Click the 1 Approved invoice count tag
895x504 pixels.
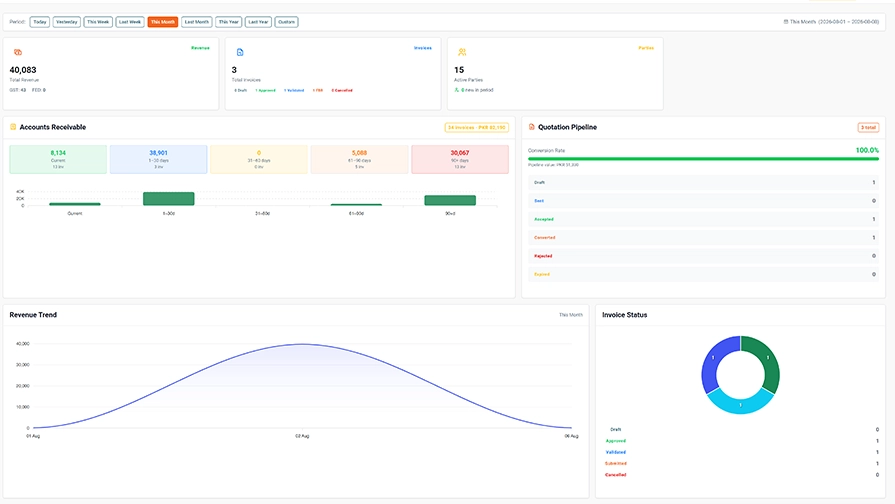(x=265, y=90)
